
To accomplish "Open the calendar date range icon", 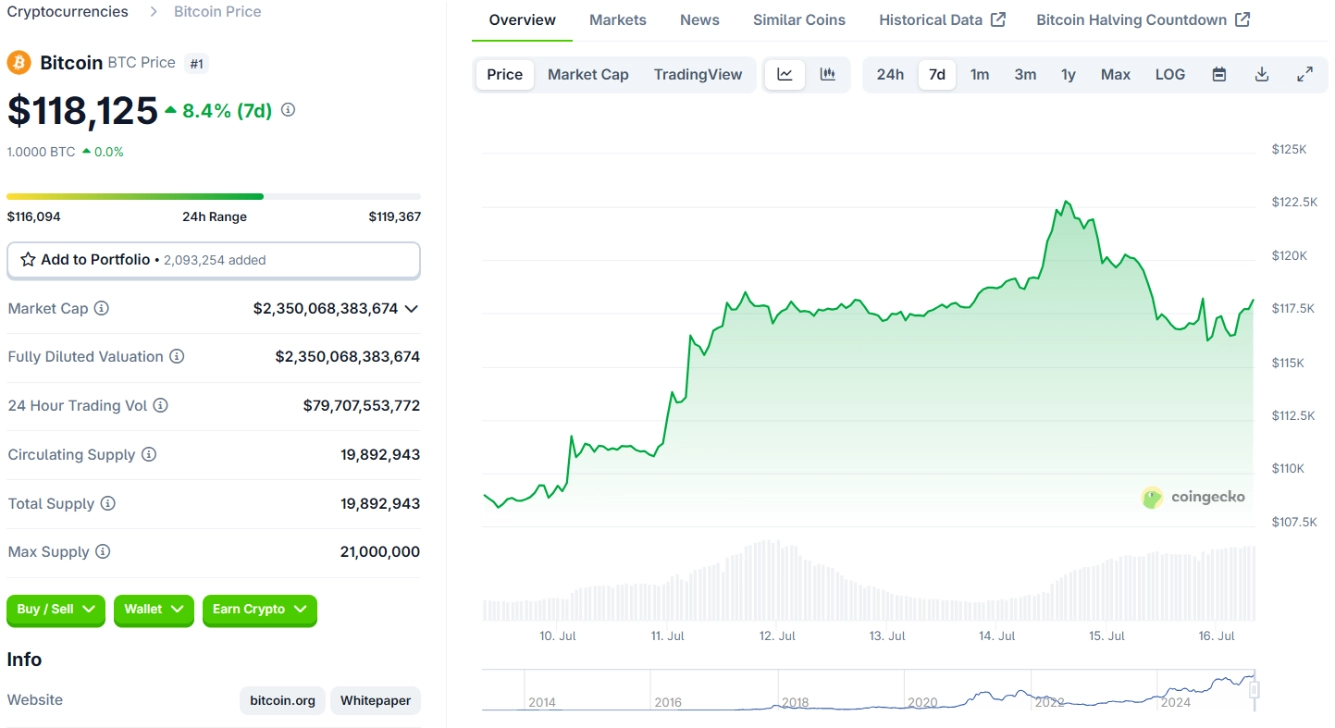I will pyautogui.click(x=1219, y=74).
